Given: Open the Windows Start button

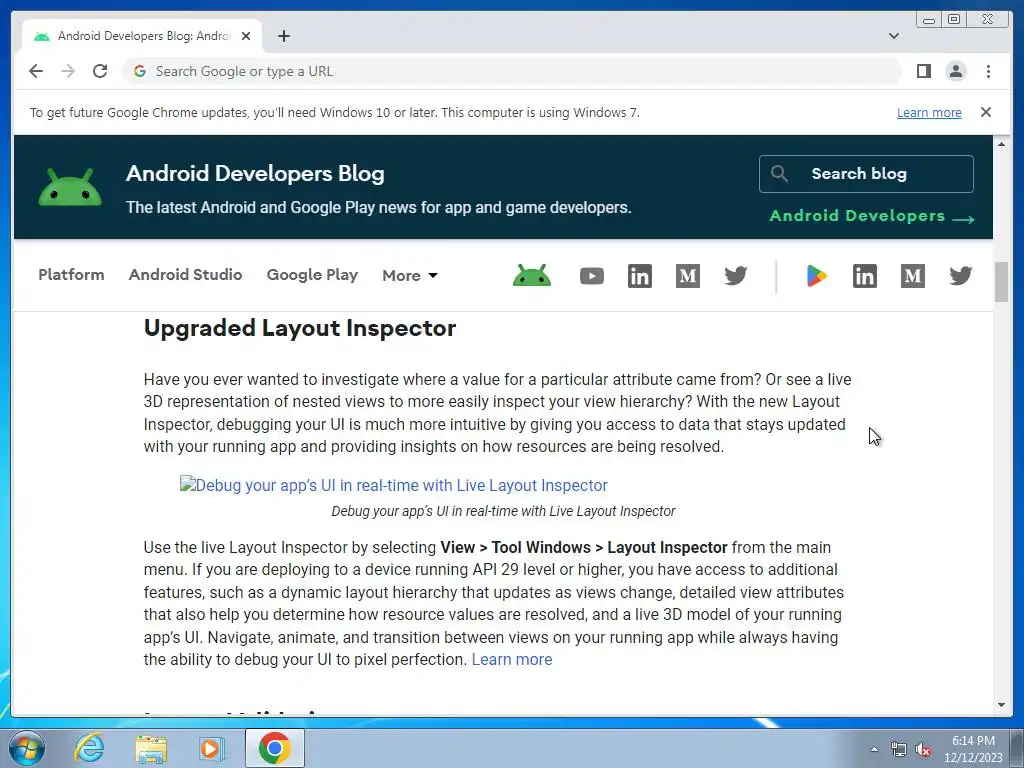Looking at the screenshot, I should click(27, 748).
